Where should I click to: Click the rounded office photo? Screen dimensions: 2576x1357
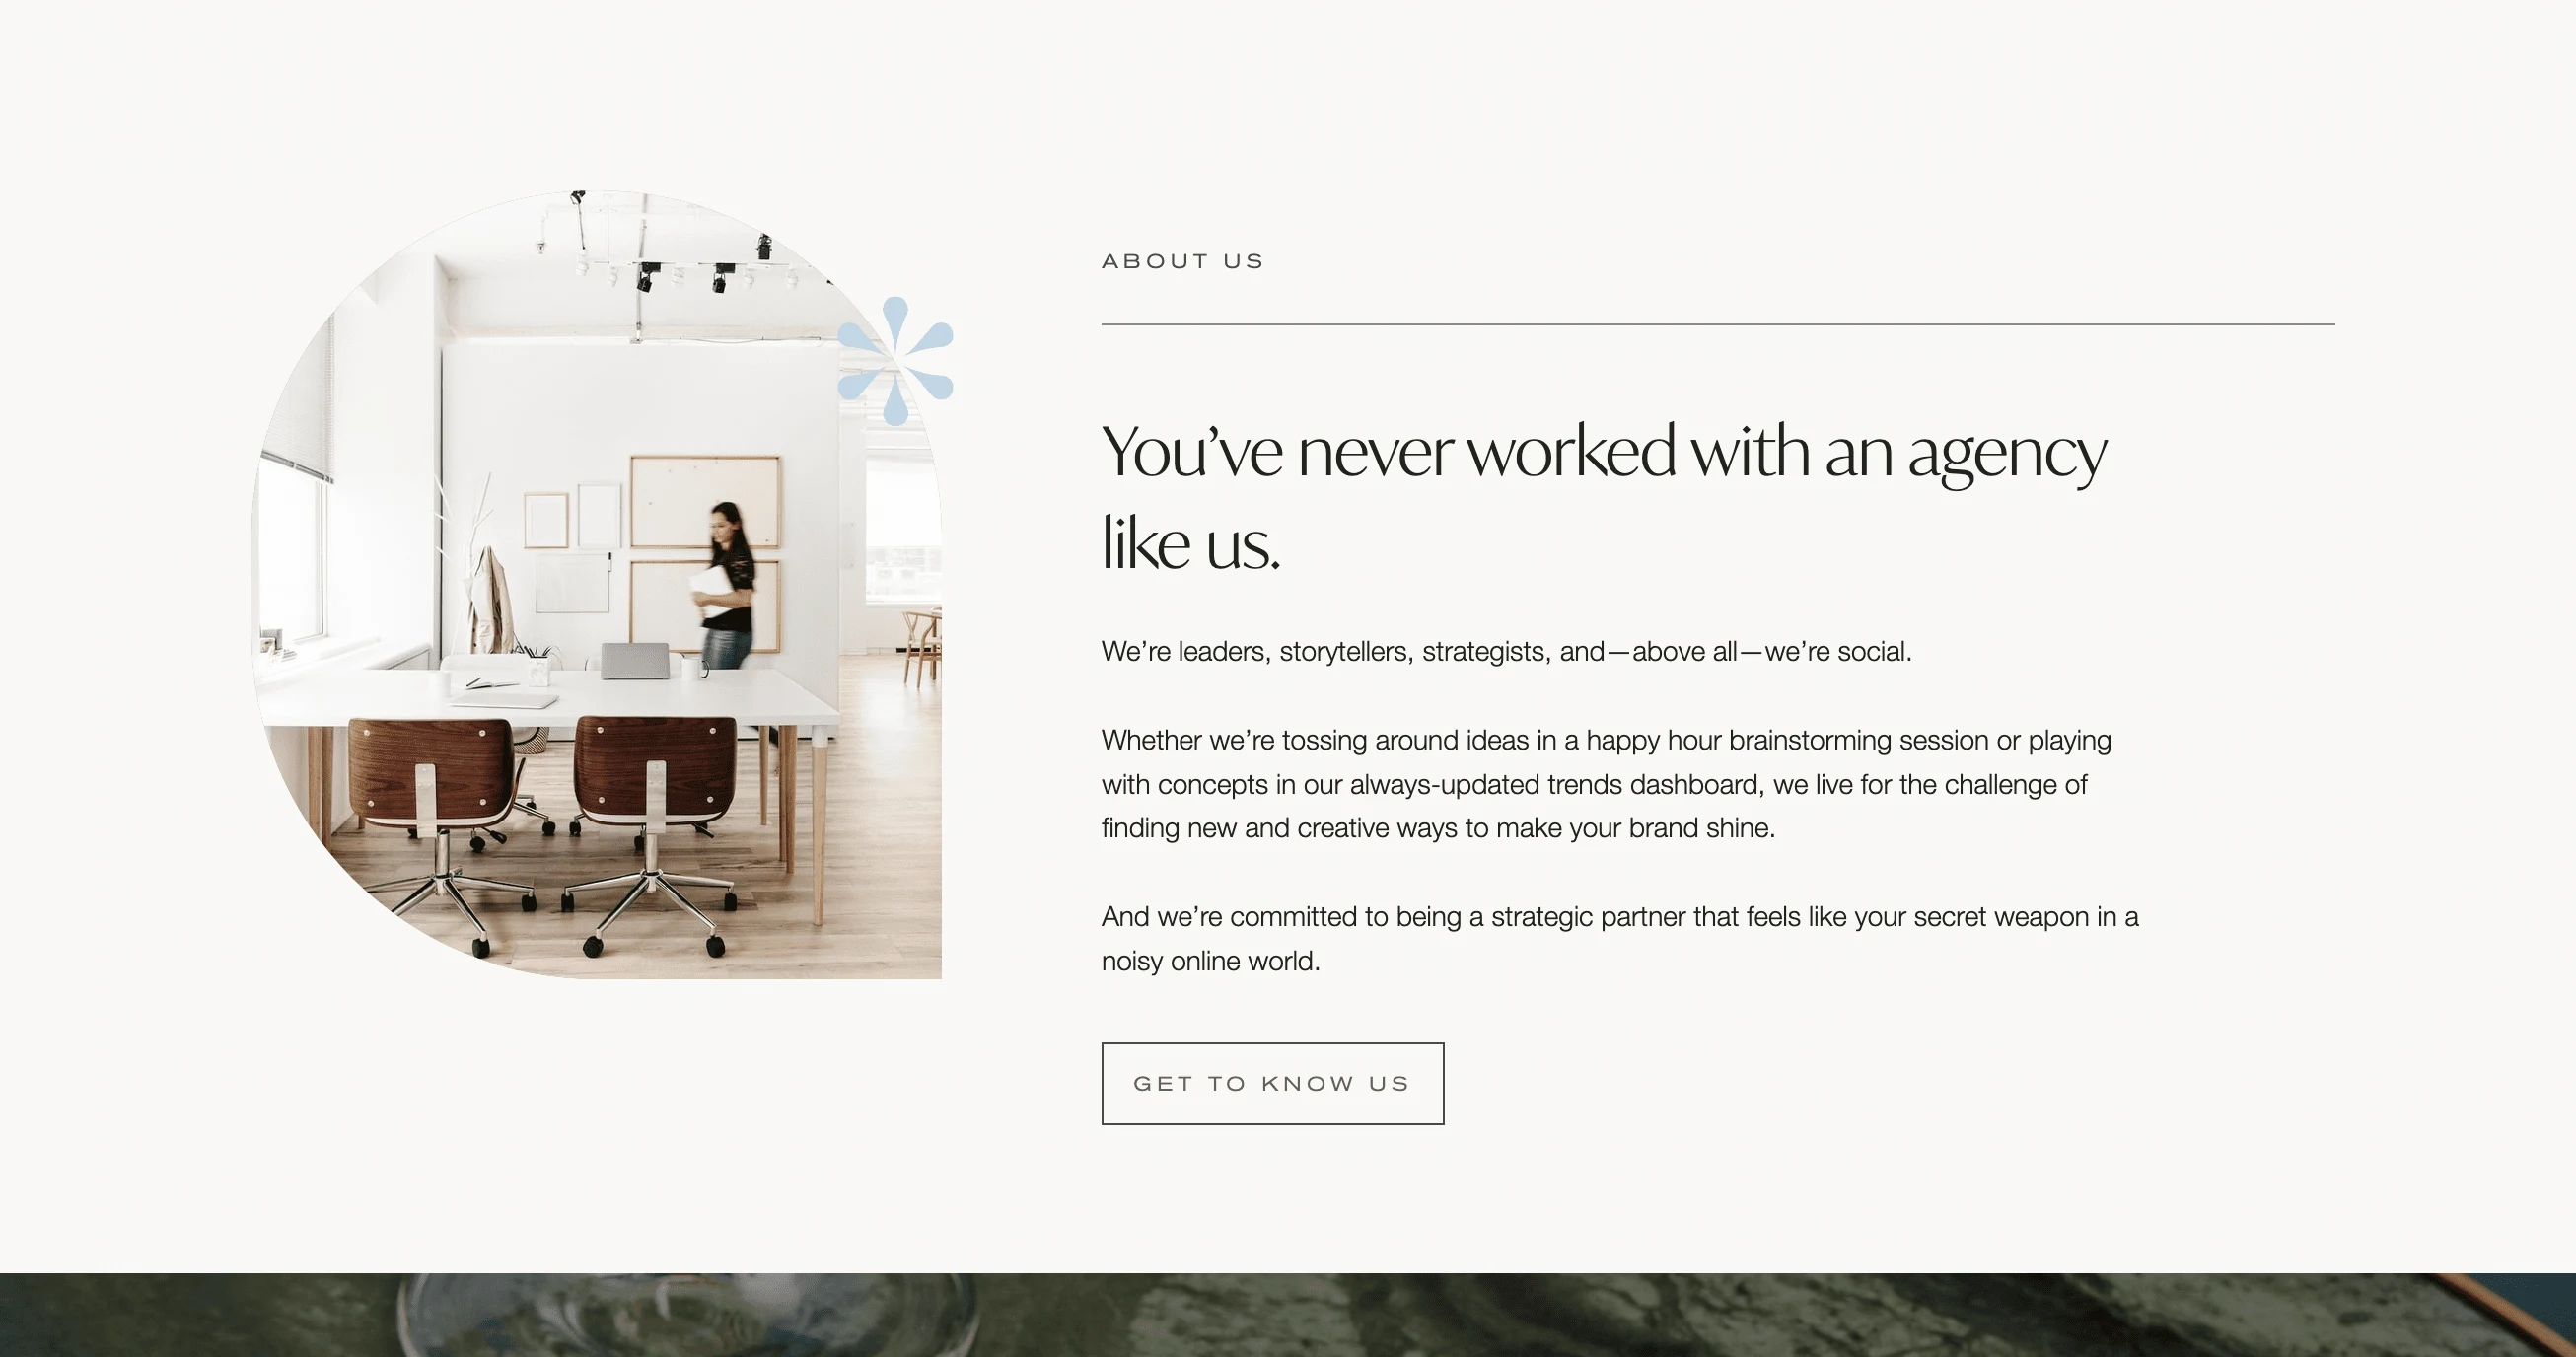[596, 584]
